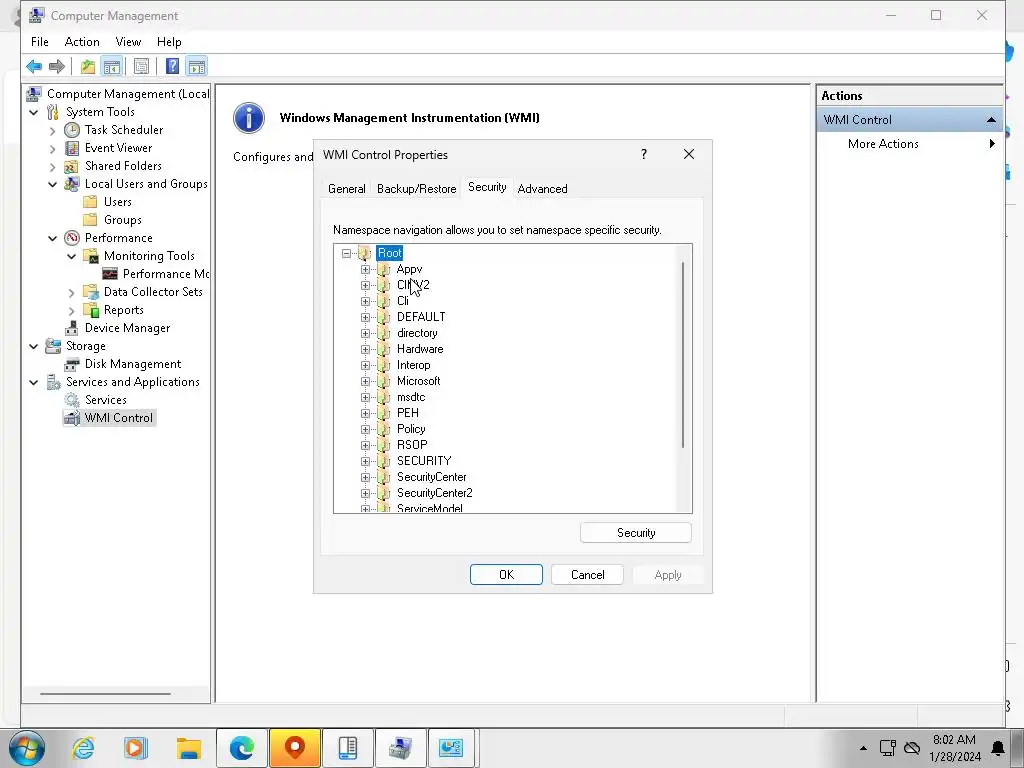This screenshot has height=768, width=1024.
Task: Open File Explorer from taskbar
Action: [189, 748]
